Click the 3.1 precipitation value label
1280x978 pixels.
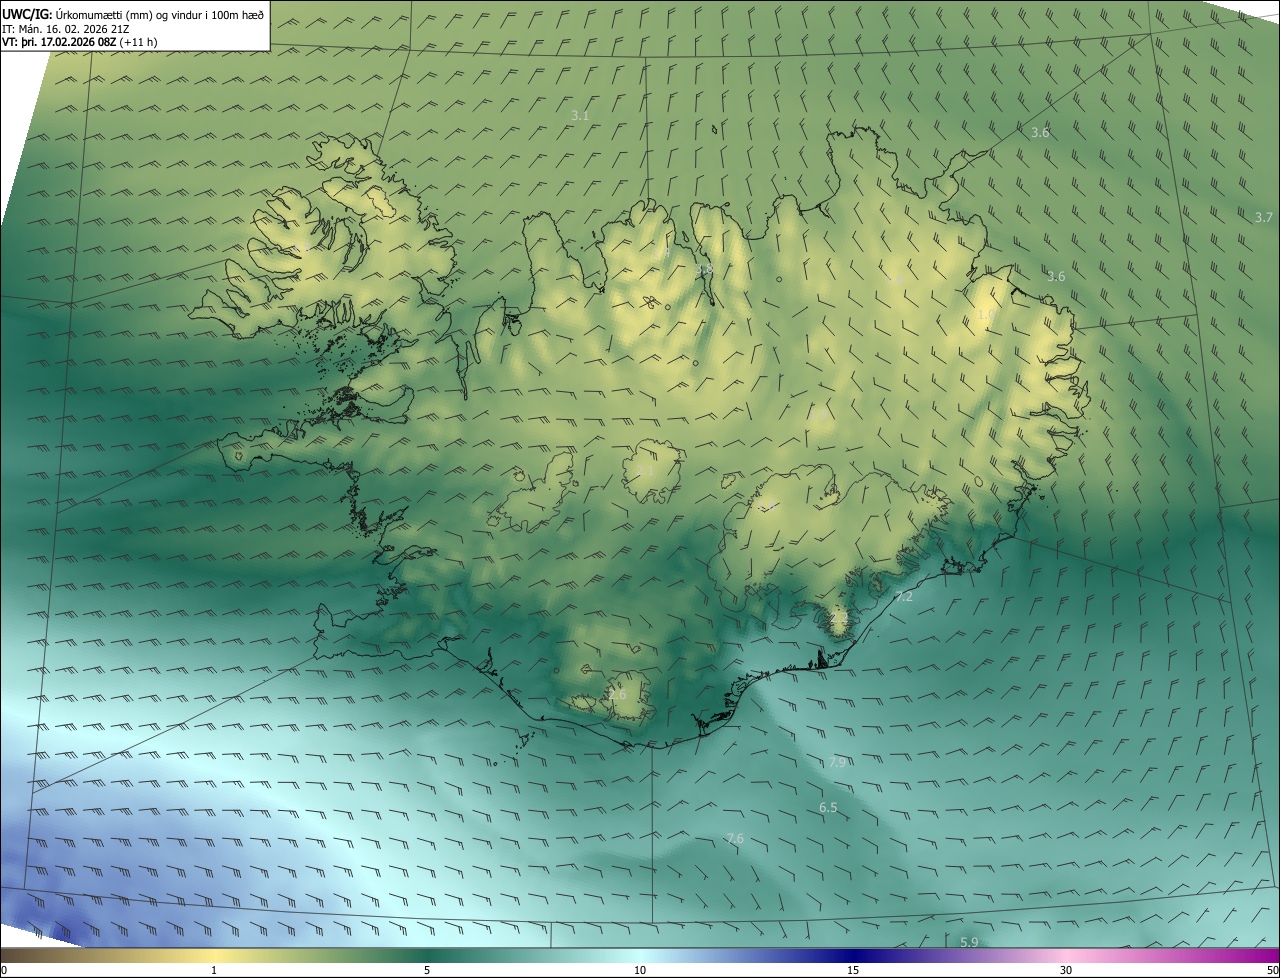click(580, 116)
